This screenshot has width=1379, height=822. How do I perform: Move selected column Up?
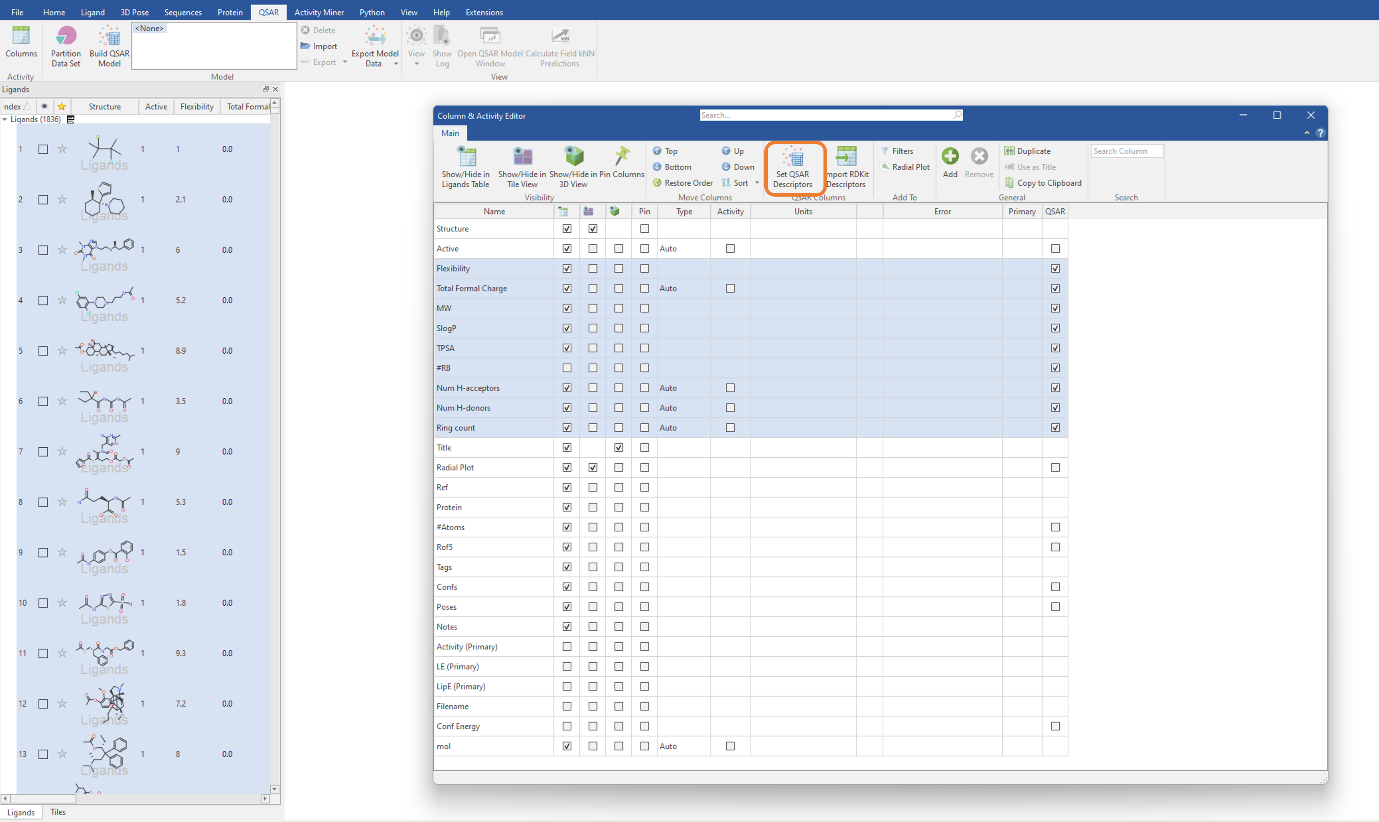(x=732, y=151)
